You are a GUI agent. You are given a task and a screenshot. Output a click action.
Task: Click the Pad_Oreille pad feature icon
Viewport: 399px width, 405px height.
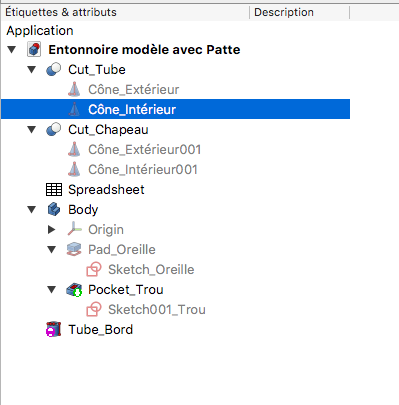pos(74,249)
